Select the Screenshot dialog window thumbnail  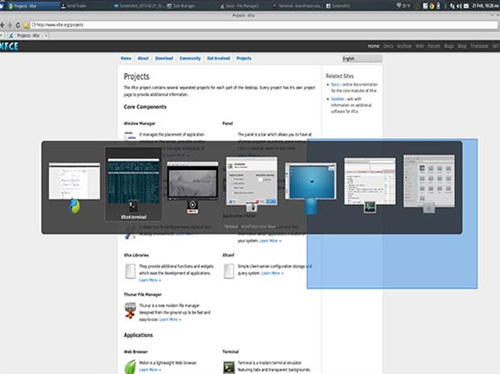click(252, 181)
